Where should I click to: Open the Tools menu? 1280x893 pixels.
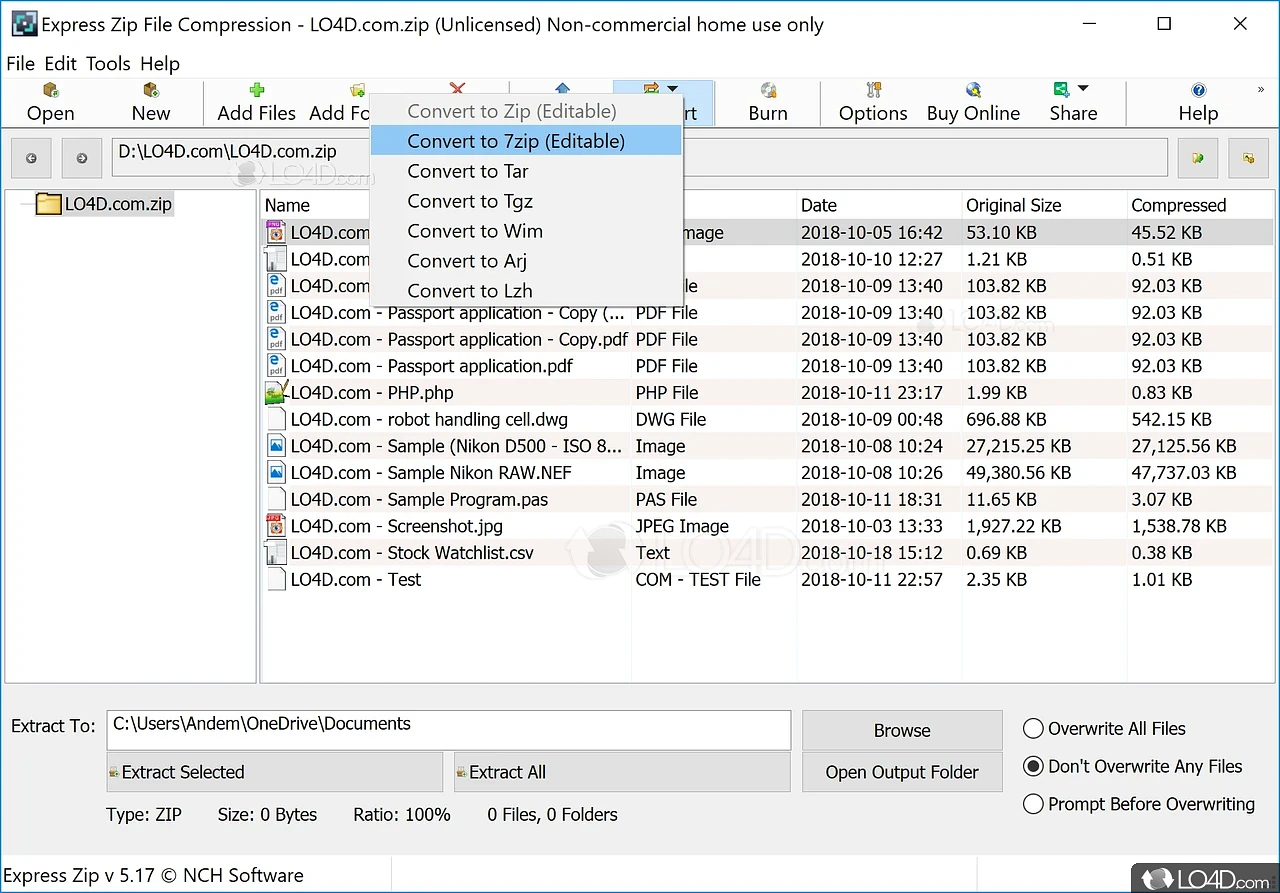(108, 64)
